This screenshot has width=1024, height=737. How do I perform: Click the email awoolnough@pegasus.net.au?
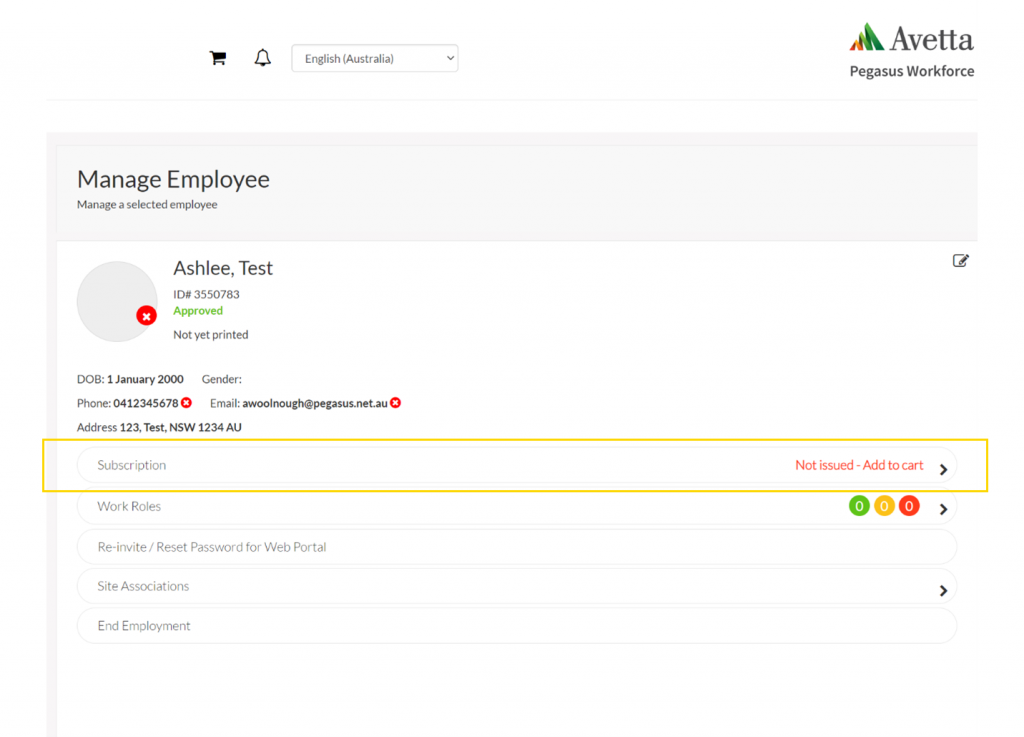315,403
